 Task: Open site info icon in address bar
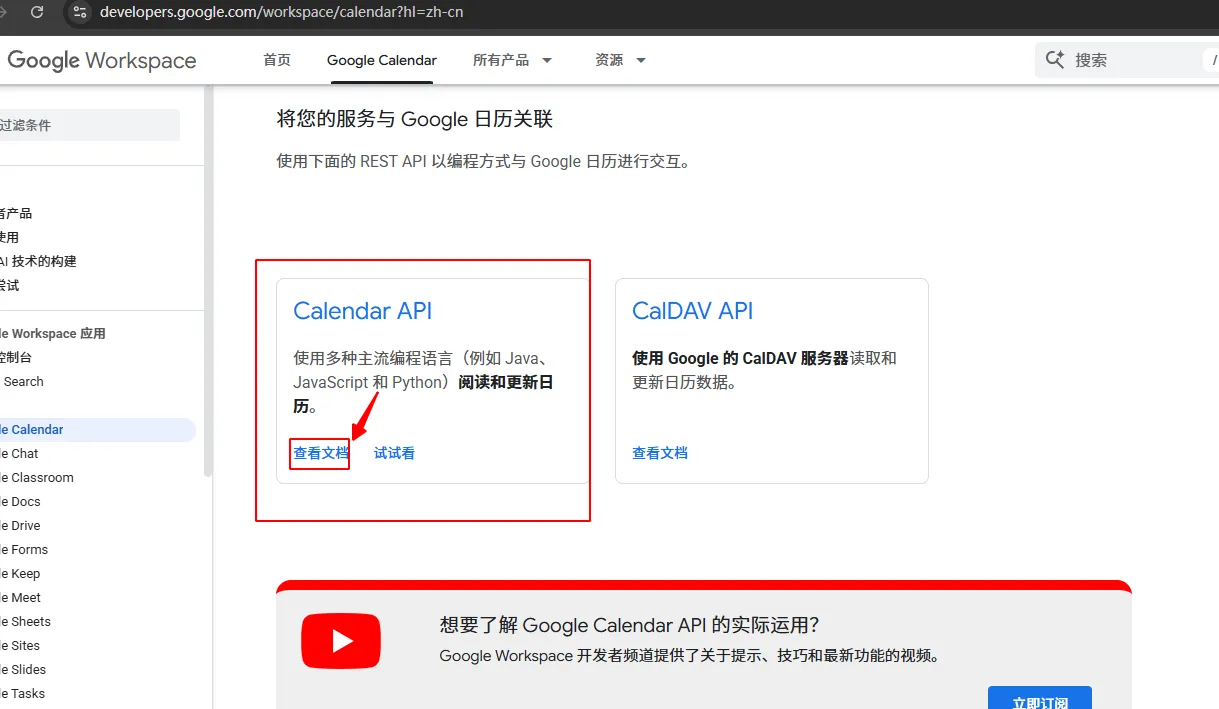(x=81, y=12)
